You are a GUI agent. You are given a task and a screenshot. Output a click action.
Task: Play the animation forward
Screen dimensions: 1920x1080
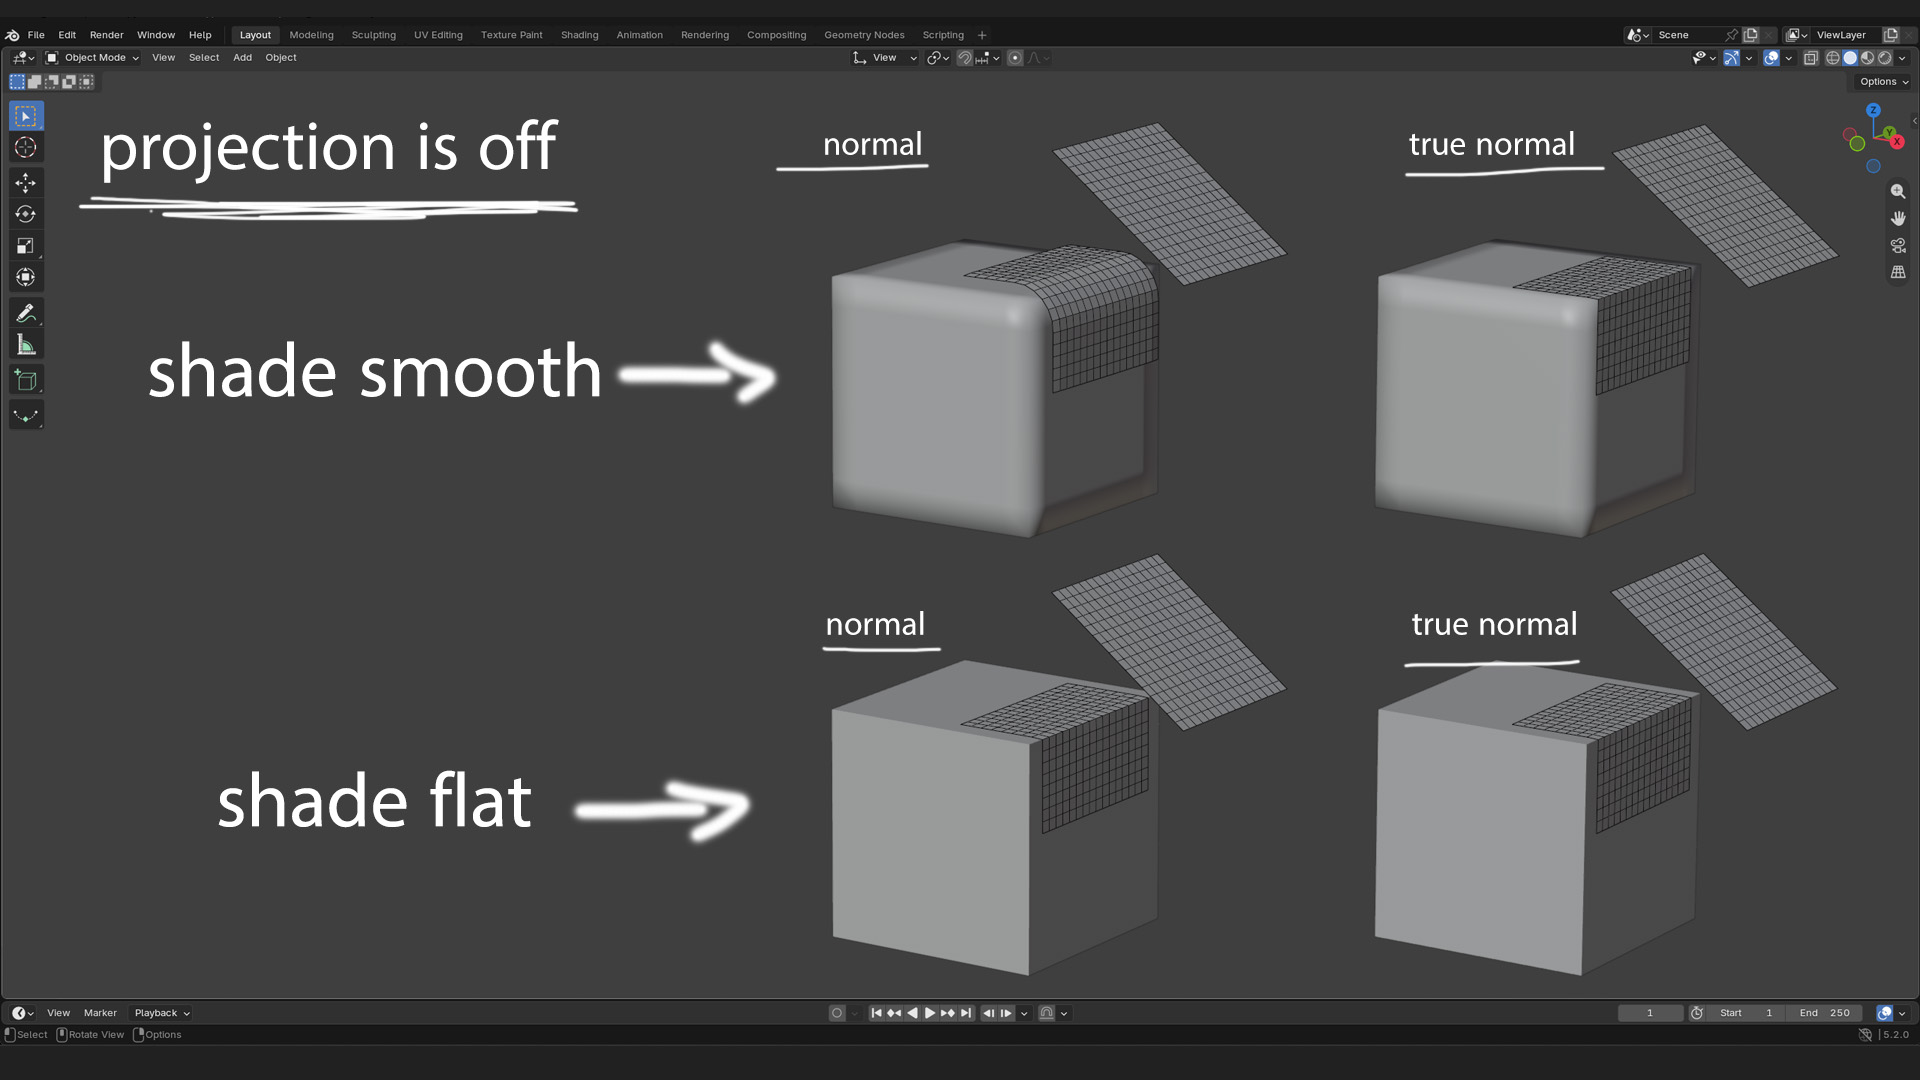[x=930, y=1013]
